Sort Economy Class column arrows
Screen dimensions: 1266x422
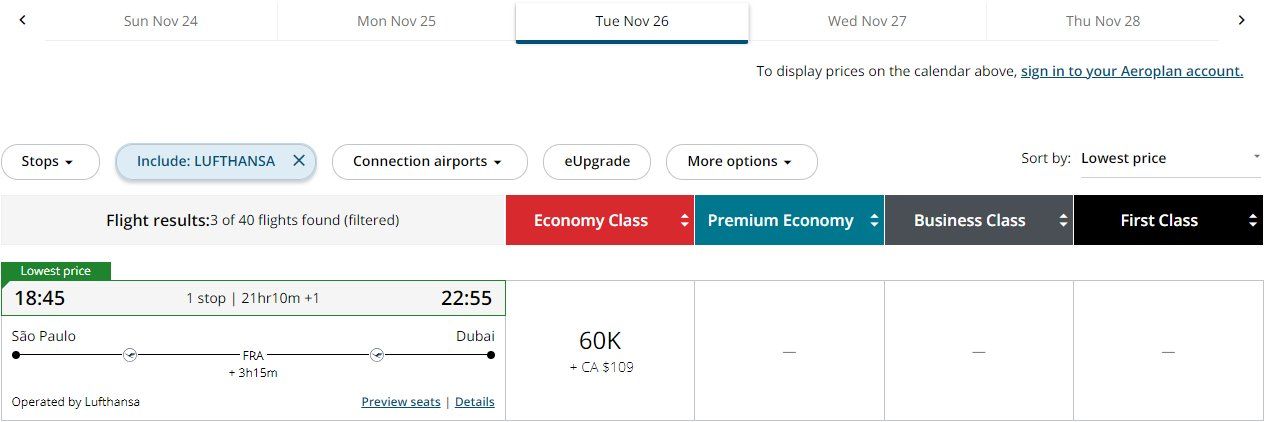(685, 221)
